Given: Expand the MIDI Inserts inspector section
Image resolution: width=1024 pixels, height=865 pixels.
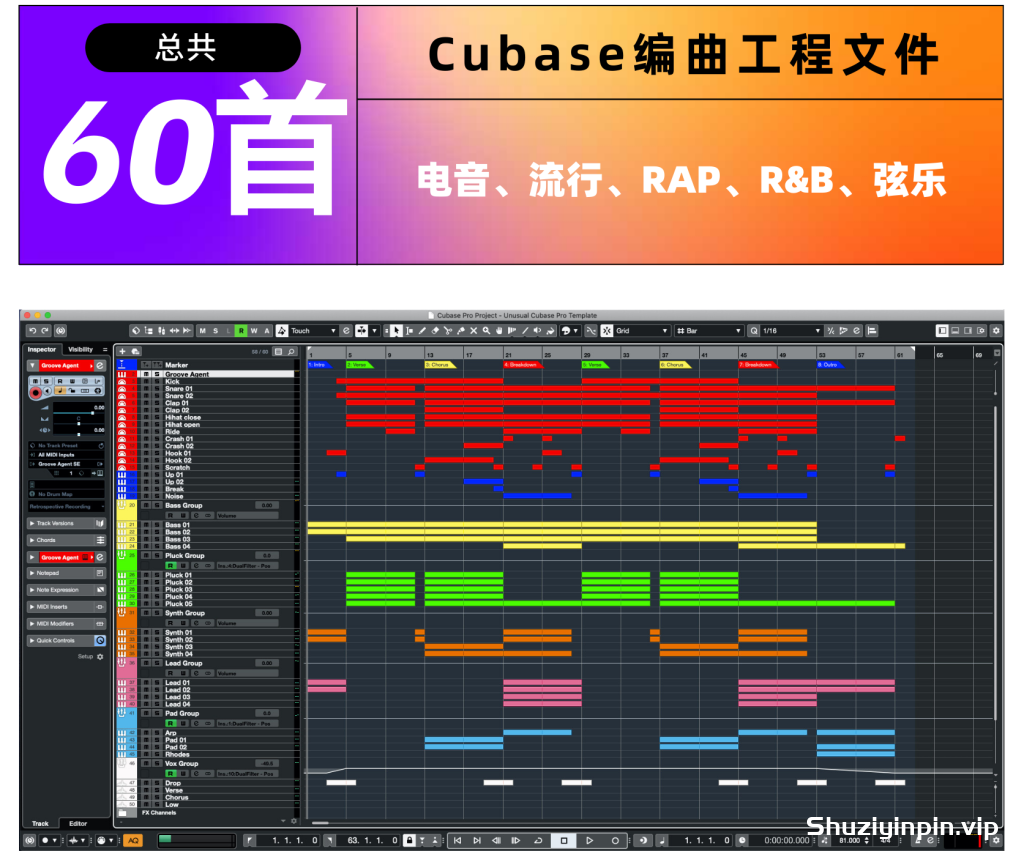Looking at the screenshot, I should 67,607.
